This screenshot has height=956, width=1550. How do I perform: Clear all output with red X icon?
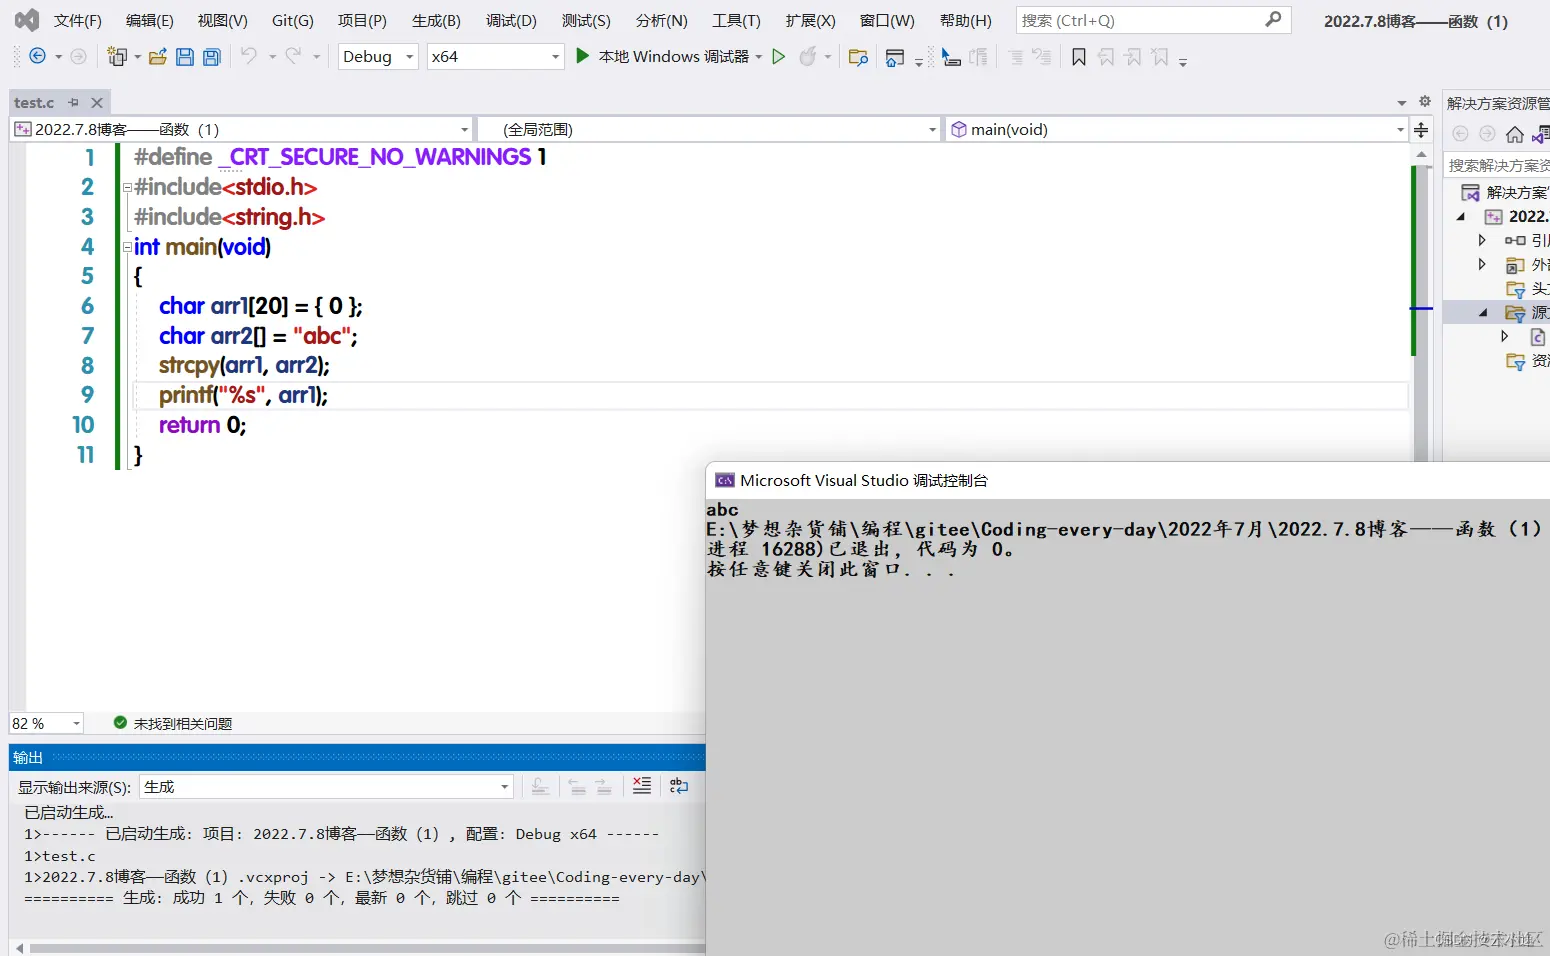pyautogui.click(x=642, y=786)
